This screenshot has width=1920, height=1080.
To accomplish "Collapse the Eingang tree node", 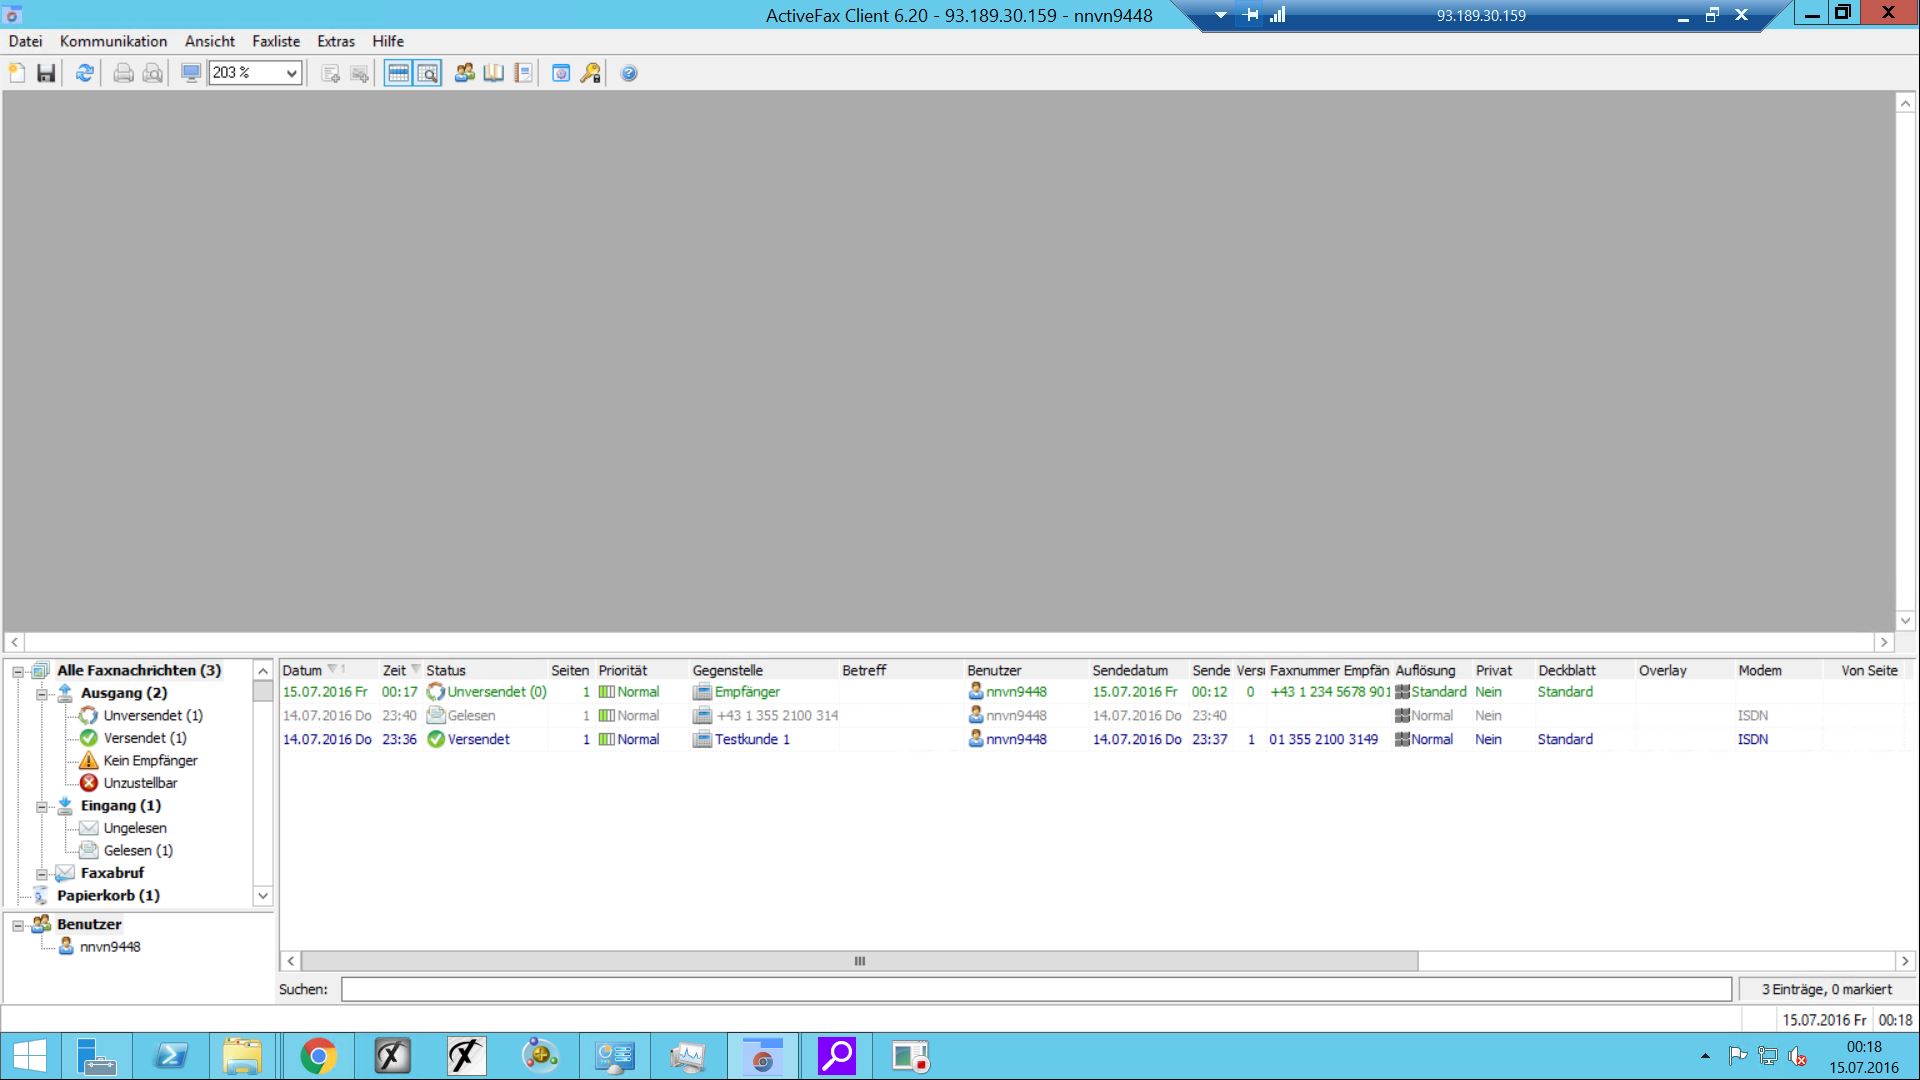I will [42, 806].
